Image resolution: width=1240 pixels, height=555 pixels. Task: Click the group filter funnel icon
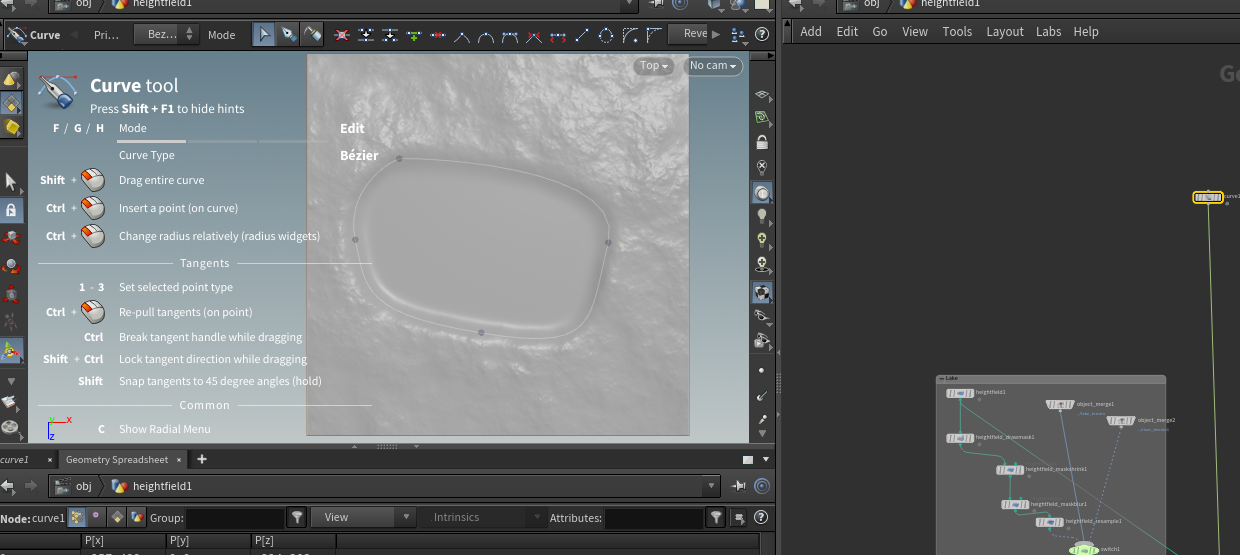tap(297, 517)
